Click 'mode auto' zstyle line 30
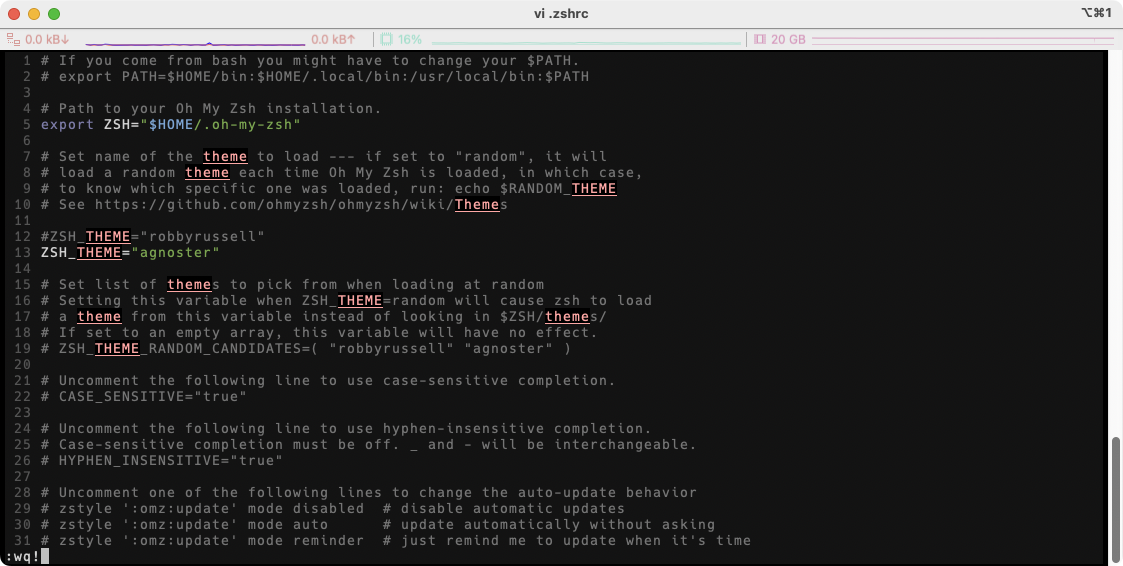Viewport: 1123px width, 566px height. click(288, 525)
